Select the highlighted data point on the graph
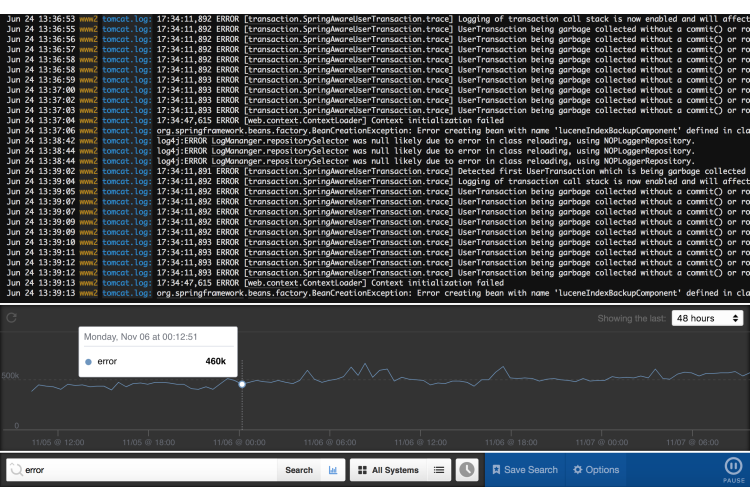The image size is (750, 500). pos(242,384)
